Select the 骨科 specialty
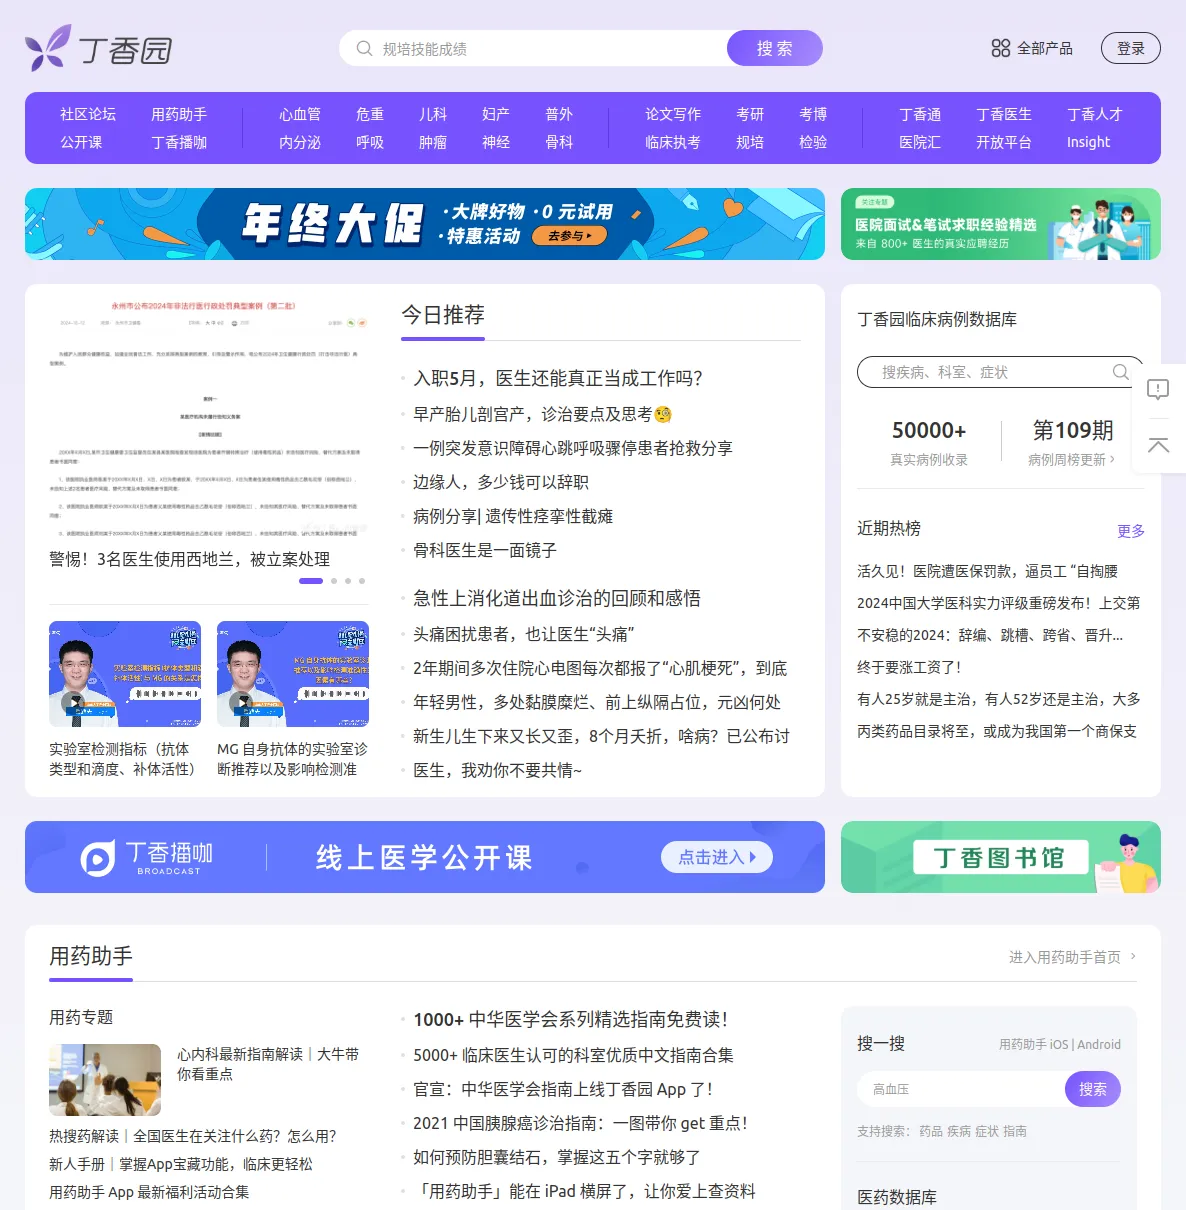Viewport: 1186px width, 1210px height. tap(559, 142)
